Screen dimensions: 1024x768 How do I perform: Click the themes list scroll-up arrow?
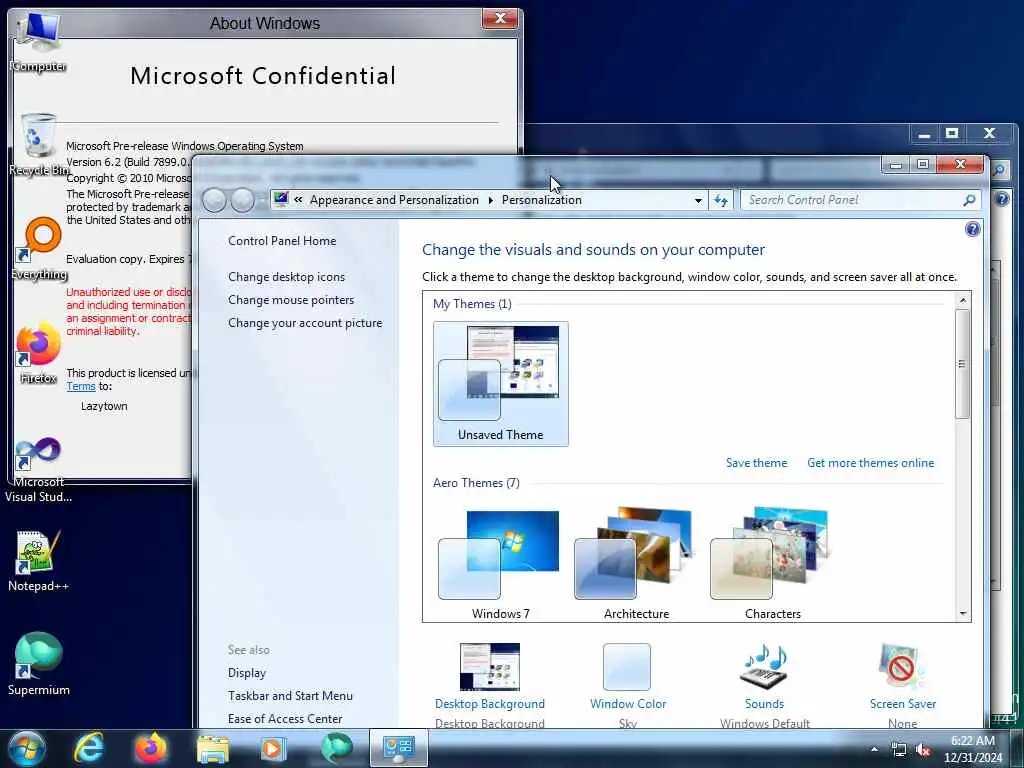963,300
